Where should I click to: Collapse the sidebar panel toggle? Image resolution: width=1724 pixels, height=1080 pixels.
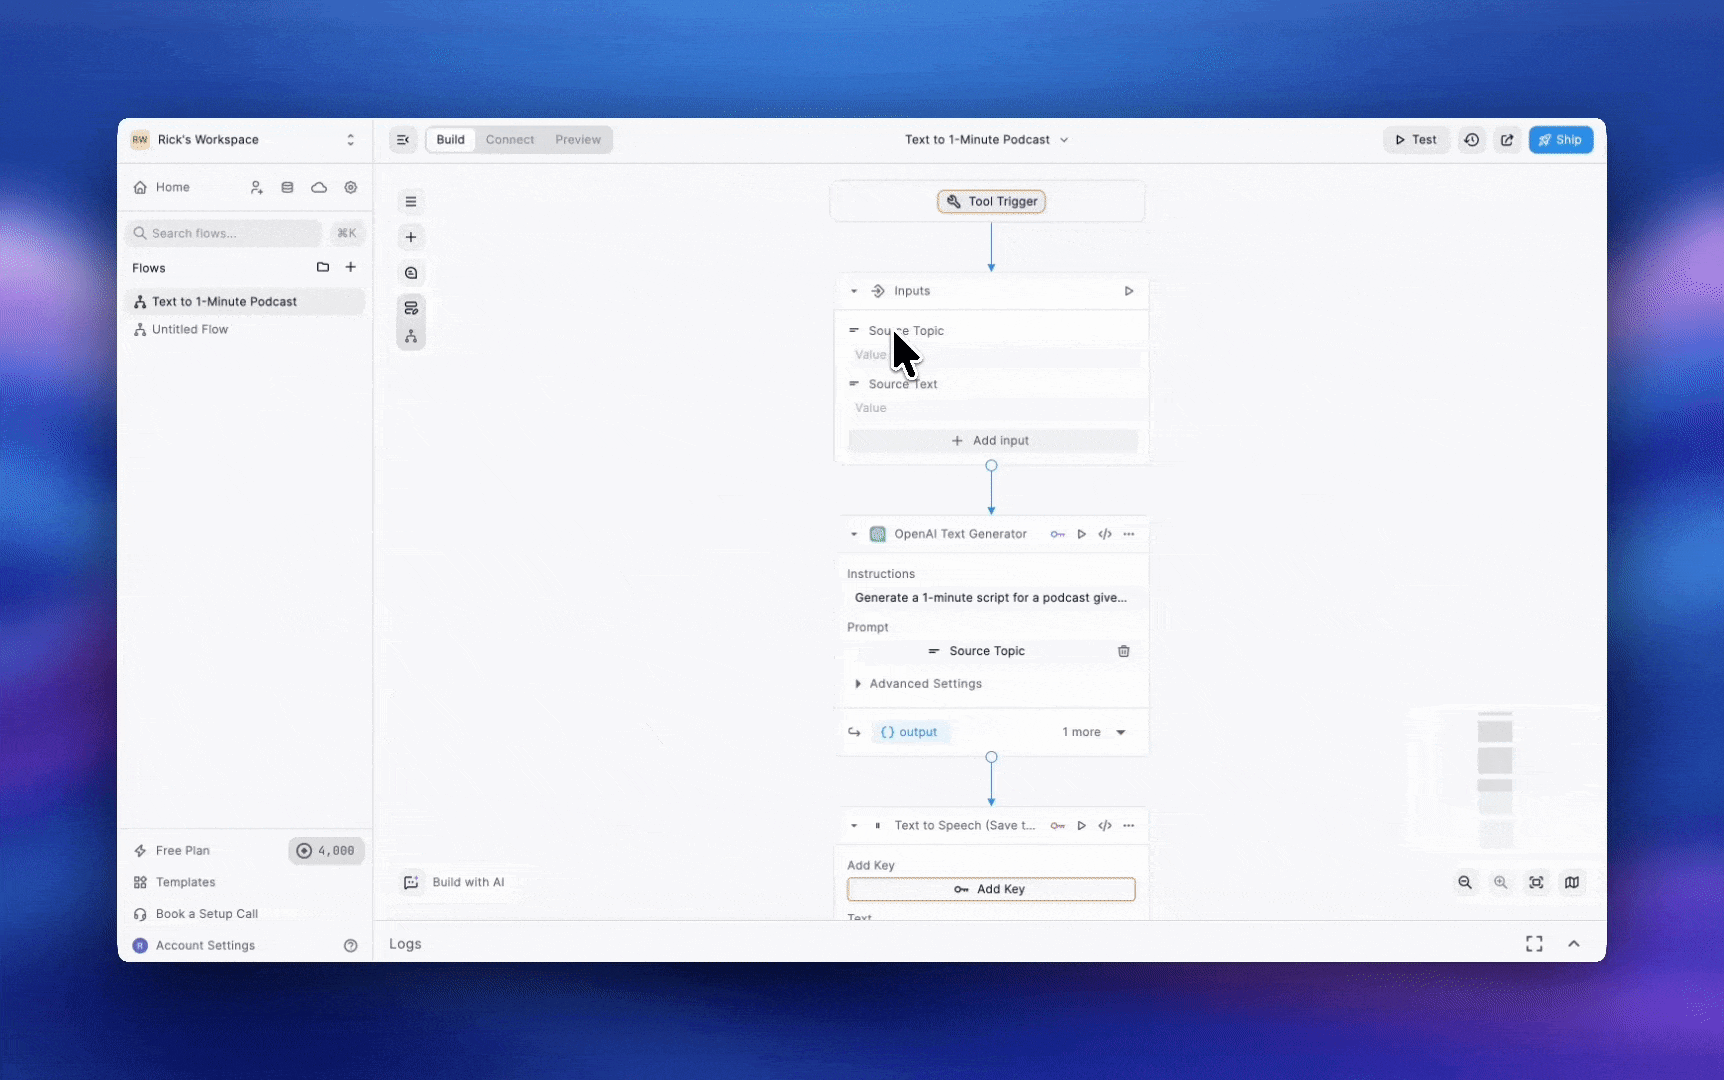pos(403,140)
